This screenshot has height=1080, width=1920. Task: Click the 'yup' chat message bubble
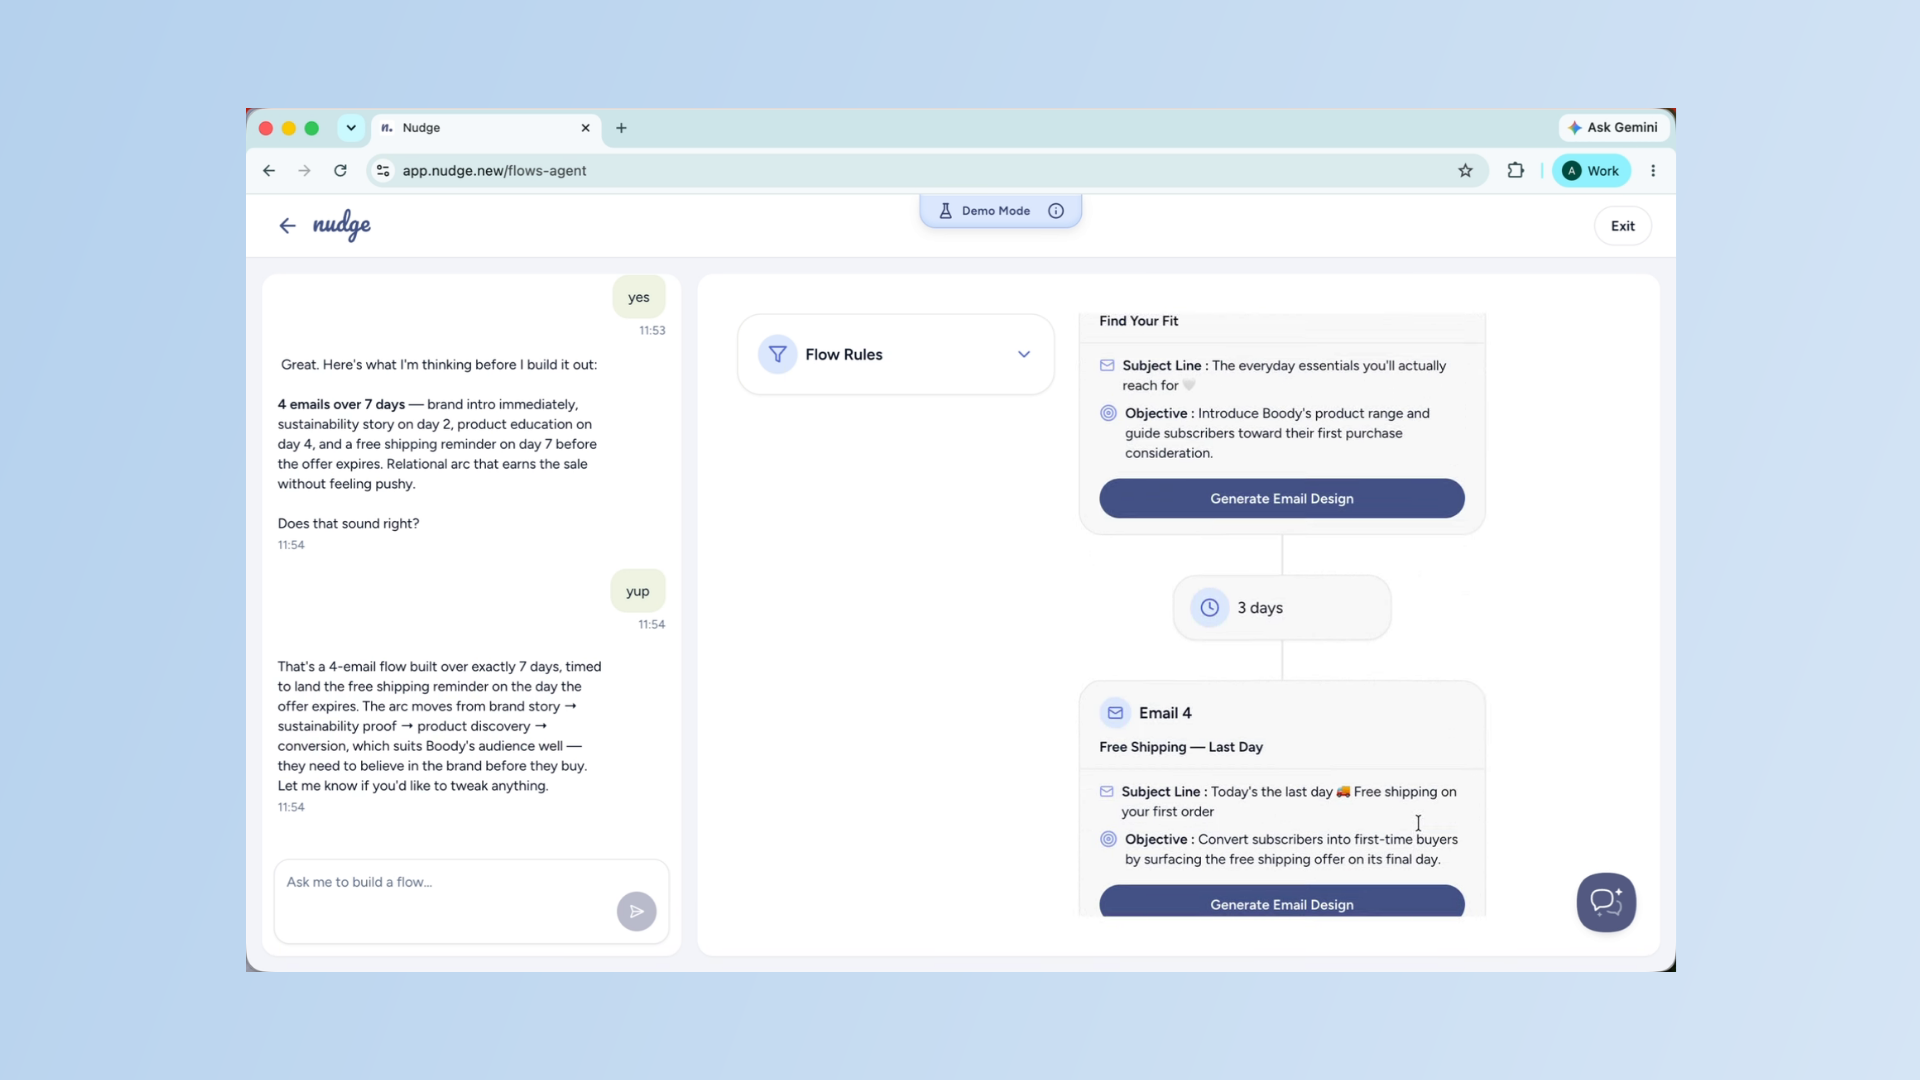638,591
